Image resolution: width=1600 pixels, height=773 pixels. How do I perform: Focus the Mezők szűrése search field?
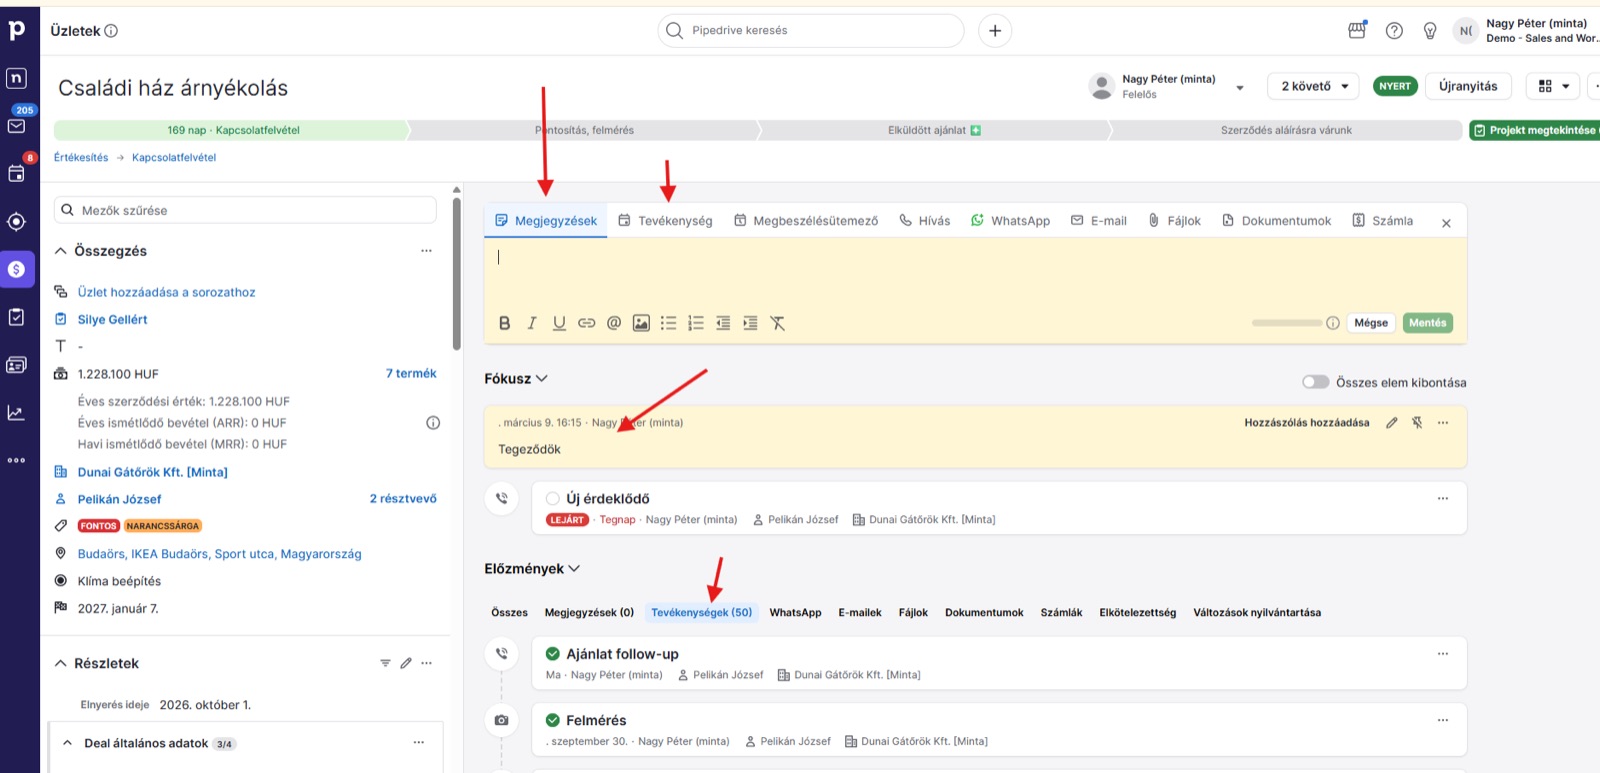coord(245,210)
